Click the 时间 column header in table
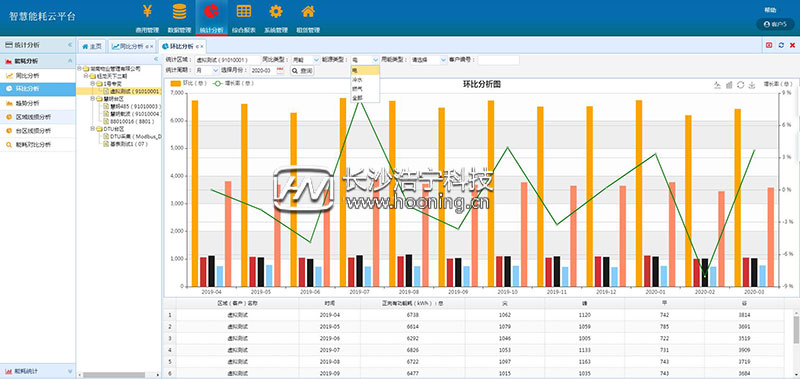 (x=330, y=303)
